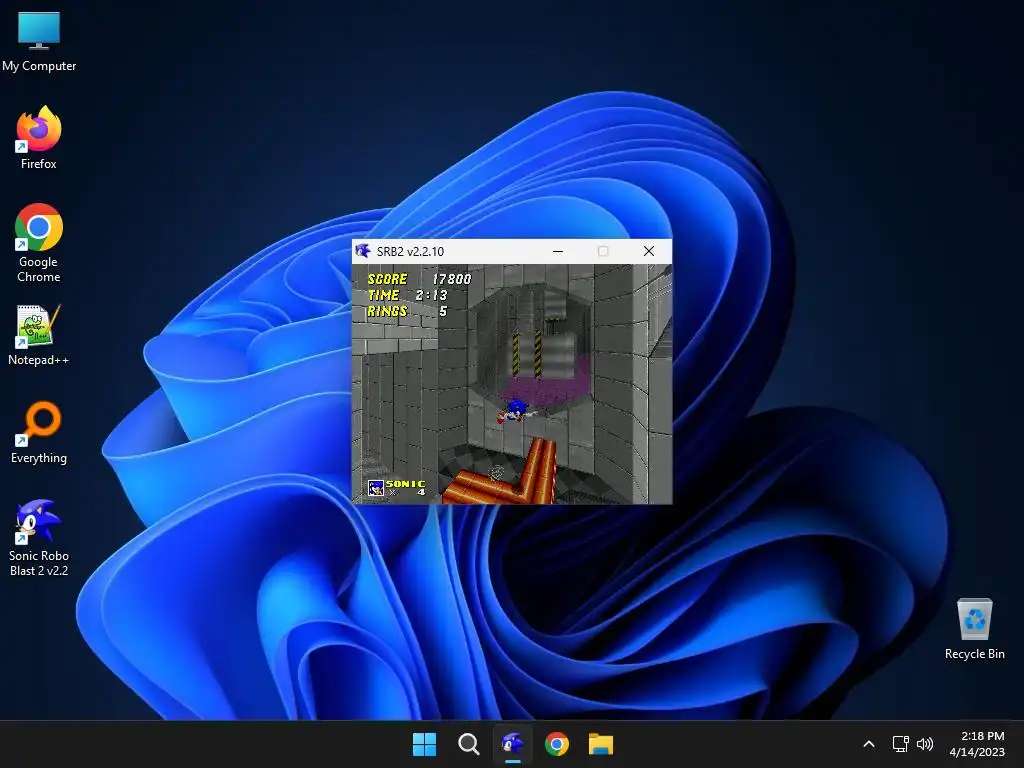Select the Notepad++ desktop shortcut
Screen dimensions: 1024x768
39,335
